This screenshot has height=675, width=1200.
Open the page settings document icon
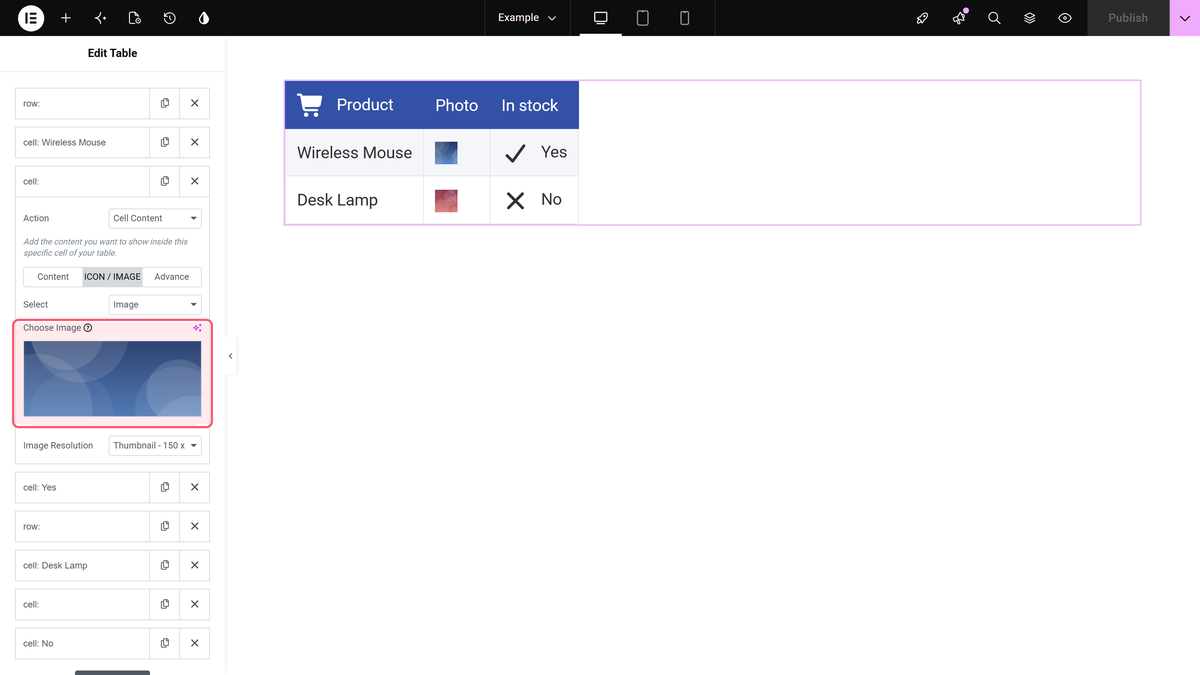(135, 18)
